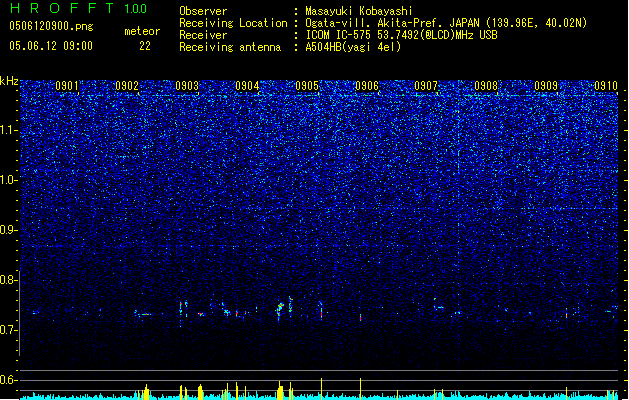Click the kHz axis unit label

click(9, 81)
